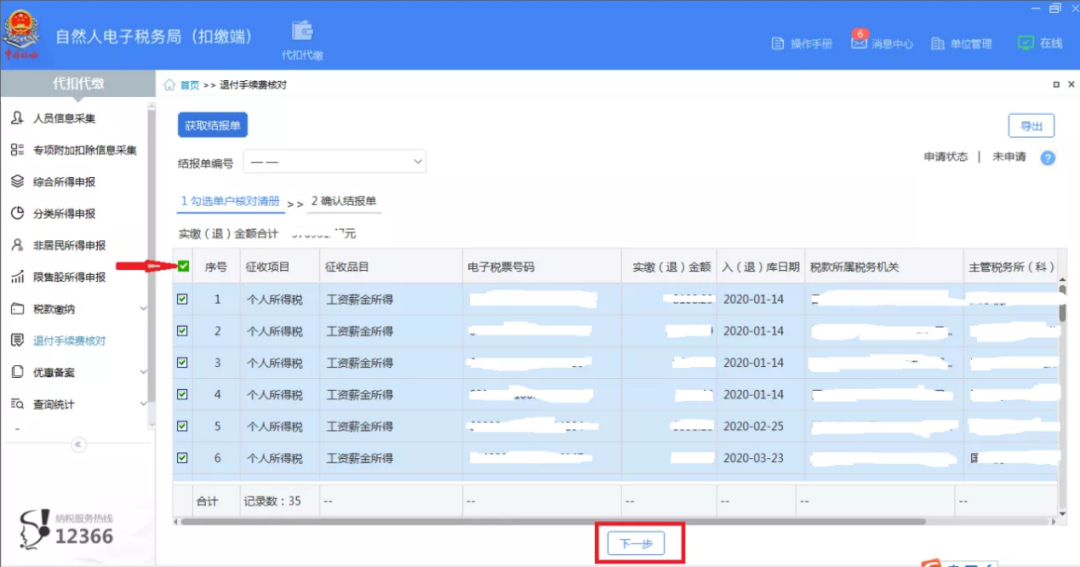Click the 首页 breadcrumb link
The height and width of the screenshot is (567, 1080).
tap(189, 85)
